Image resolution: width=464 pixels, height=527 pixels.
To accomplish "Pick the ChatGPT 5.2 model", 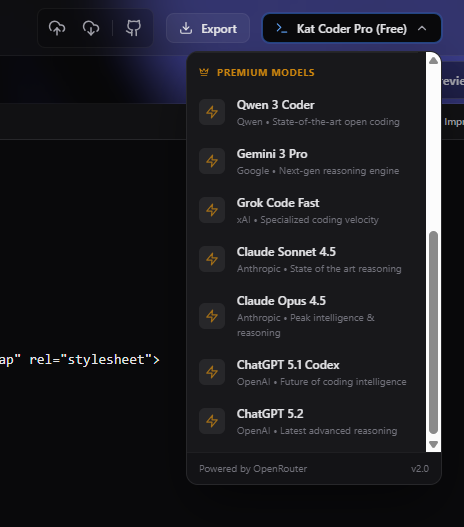I will coord(306,421).
